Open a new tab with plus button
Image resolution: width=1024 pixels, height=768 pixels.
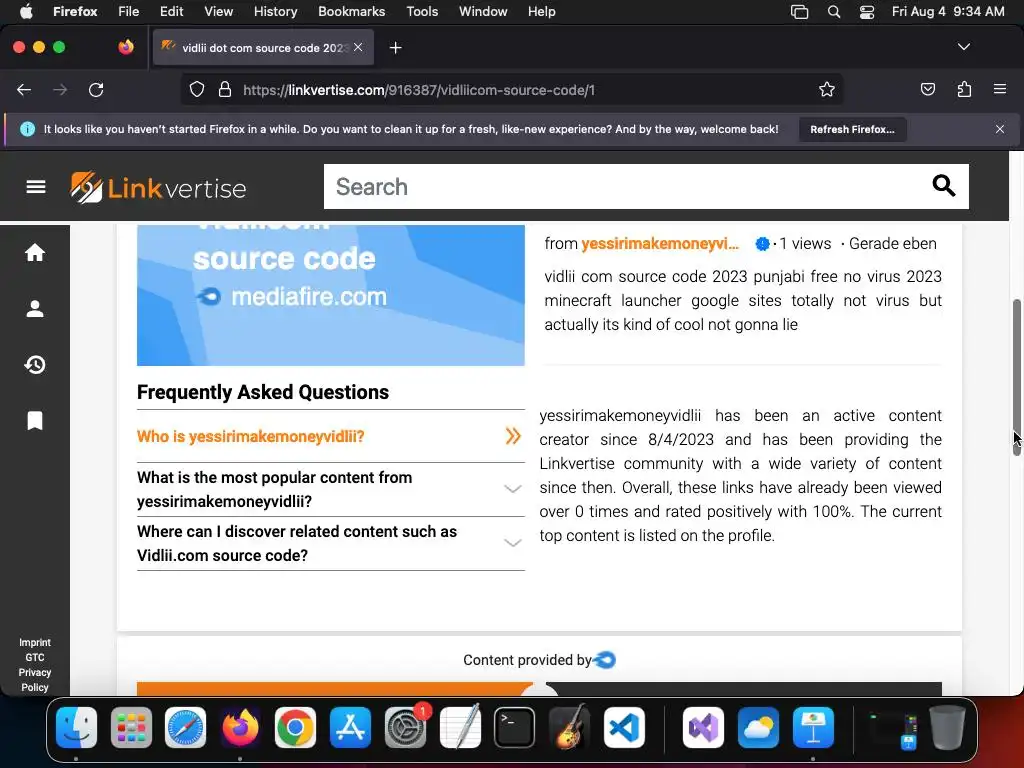395,48
